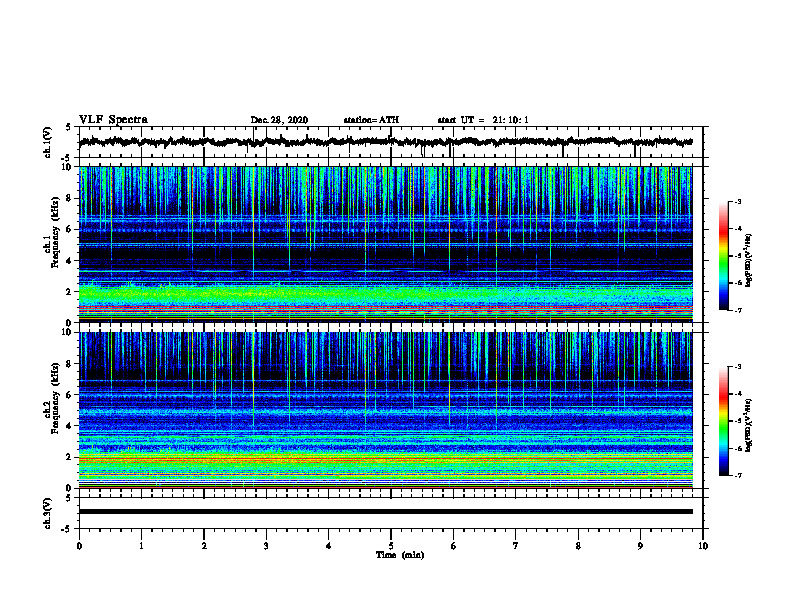Click the "-3" label on ch.2 colorbar

pyautogui.click(x=738, y=367)
